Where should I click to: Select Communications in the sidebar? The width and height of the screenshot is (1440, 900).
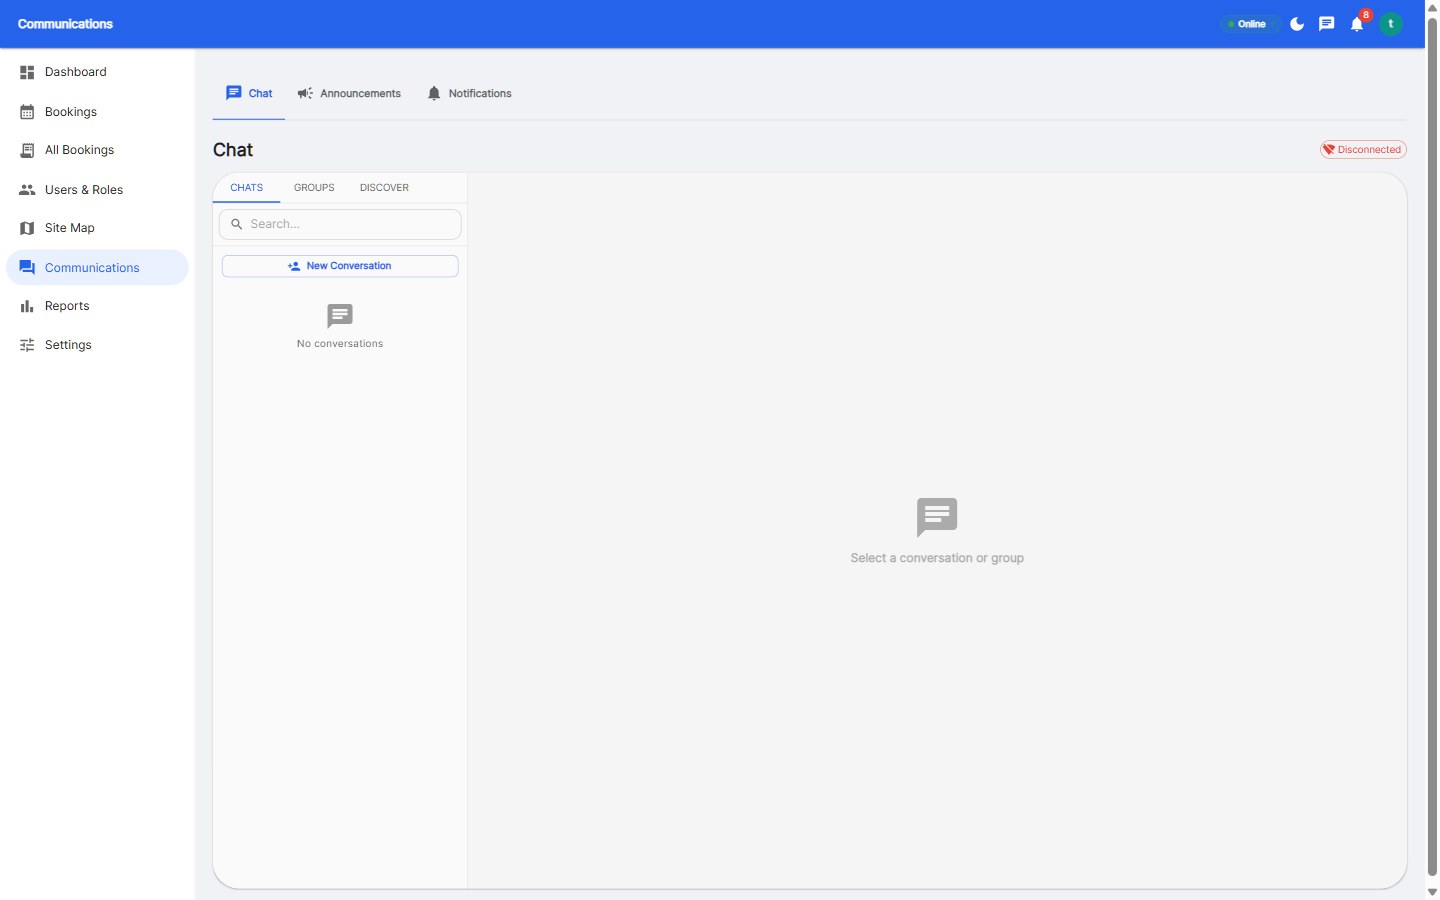[97, 268]
